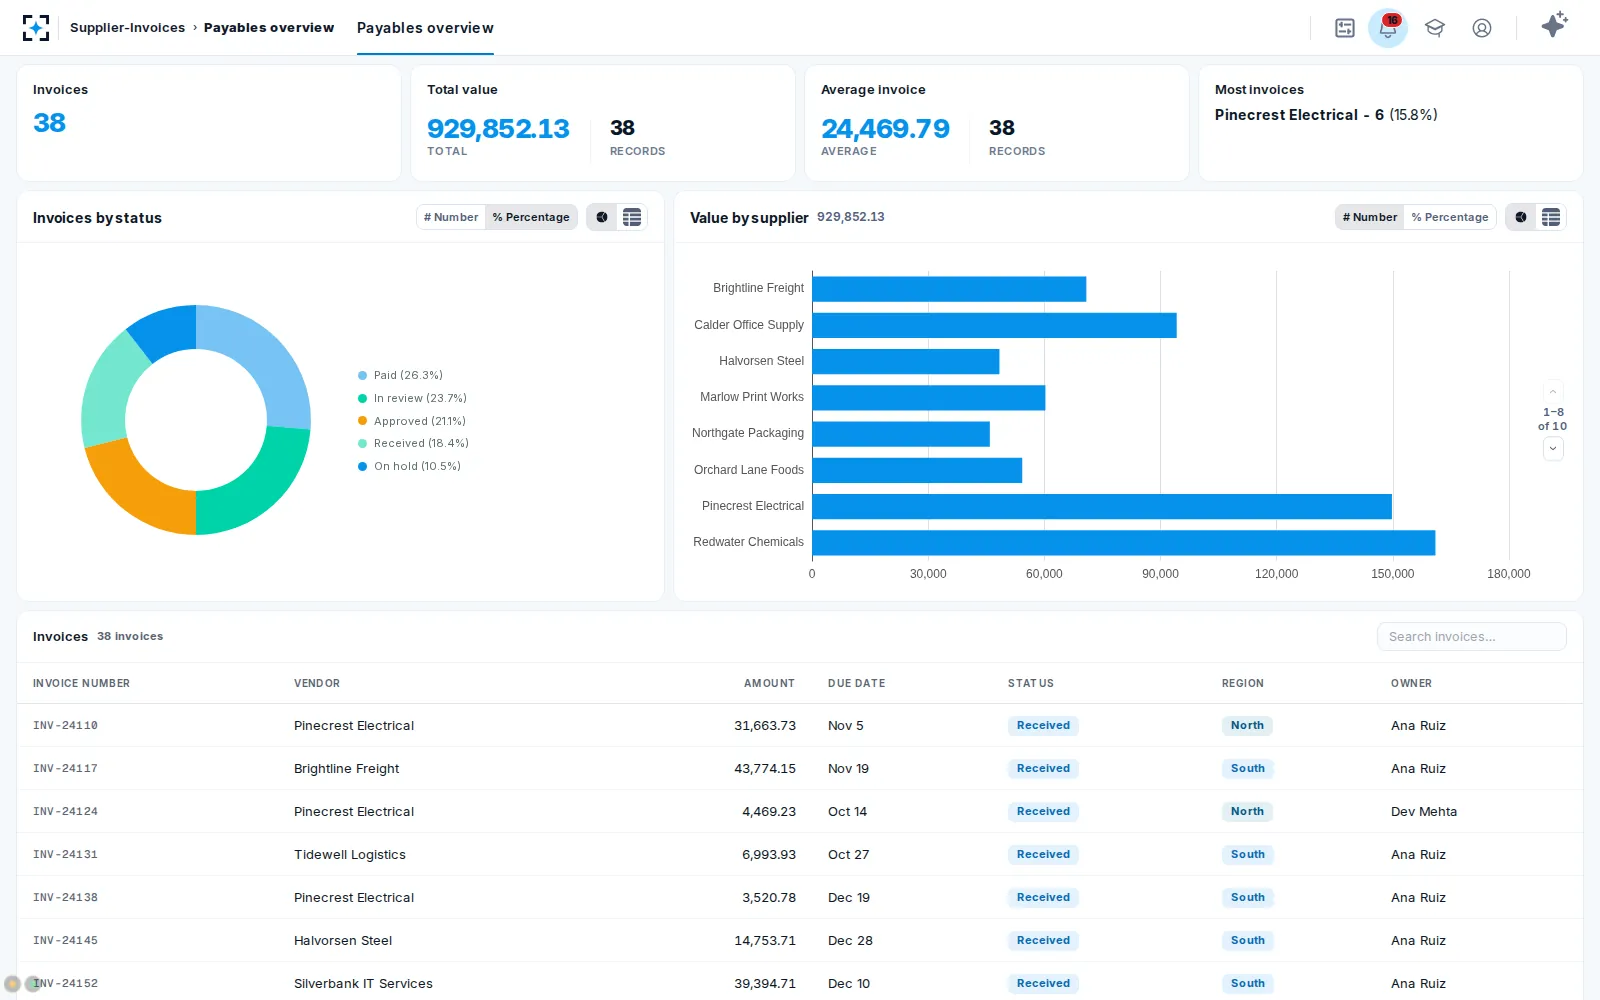Viewport: 1600px width, 1000px height.
Task: Switch Invoices by status to chart view
Action: tap(602, 217)
